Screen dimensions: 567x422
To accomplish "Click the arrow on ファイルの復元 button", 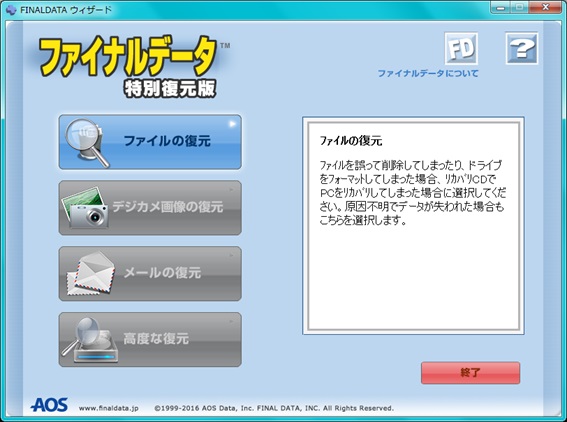I will pyautogui.click(x=233, y=124).
